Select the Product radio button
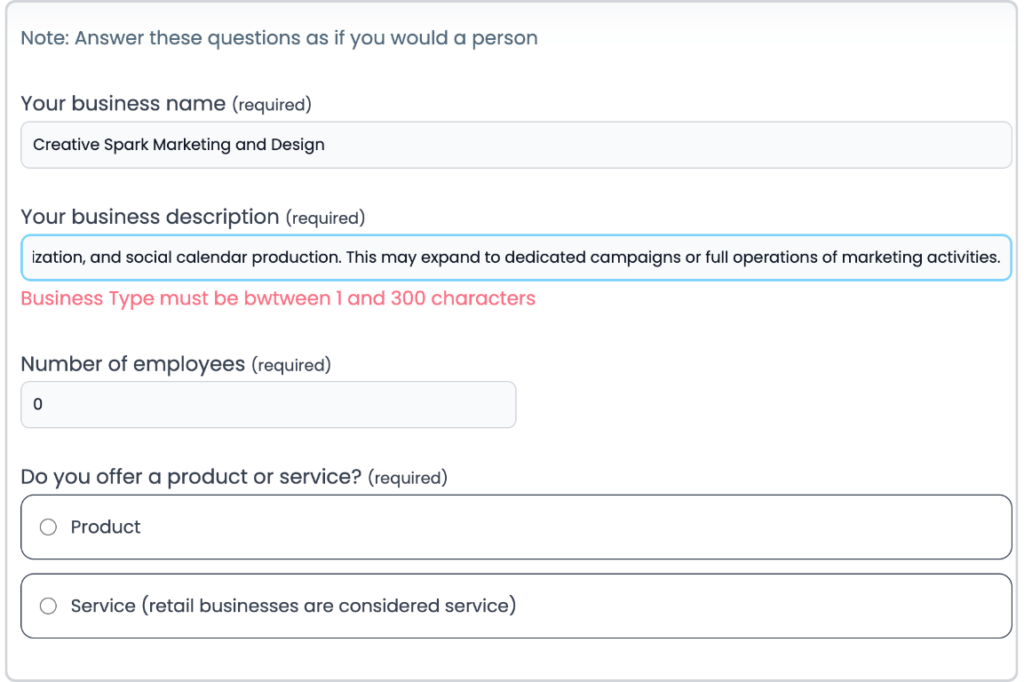The height and width of the screenshot is (682, 1024). point(47,527)
